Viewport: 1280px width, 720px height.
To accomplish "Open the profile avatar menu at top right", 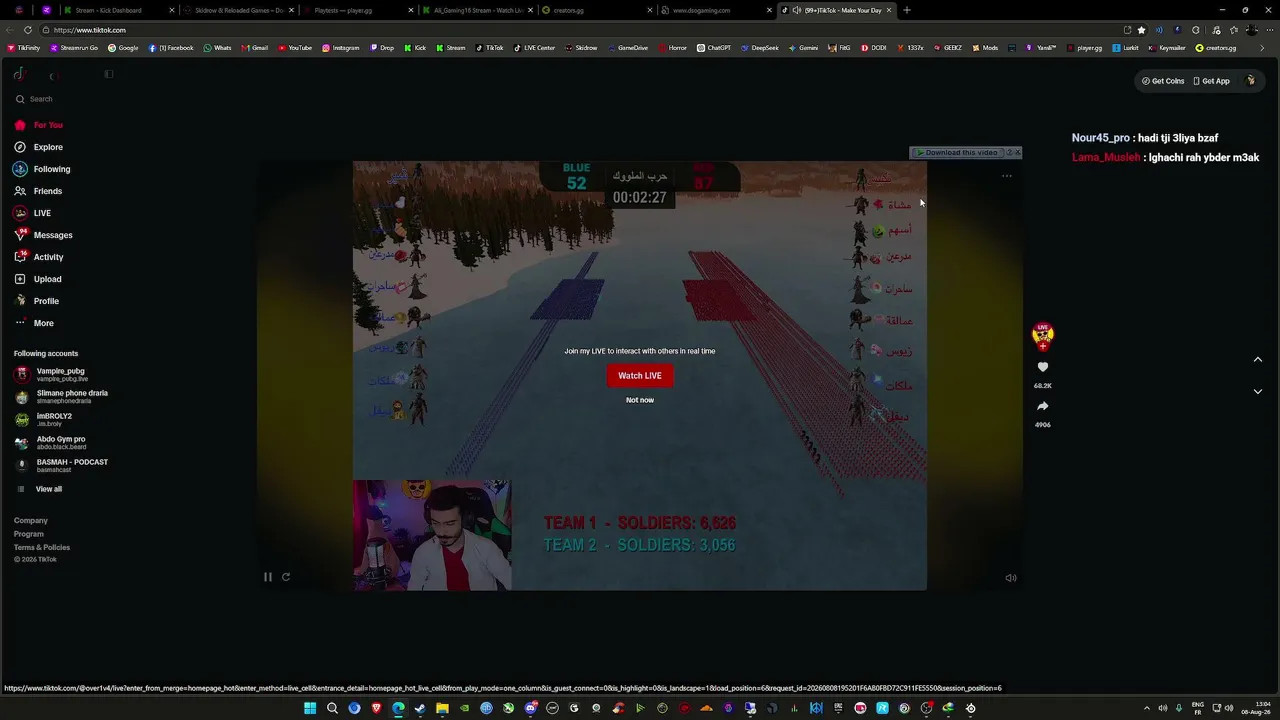I will tap(1250, 81).
